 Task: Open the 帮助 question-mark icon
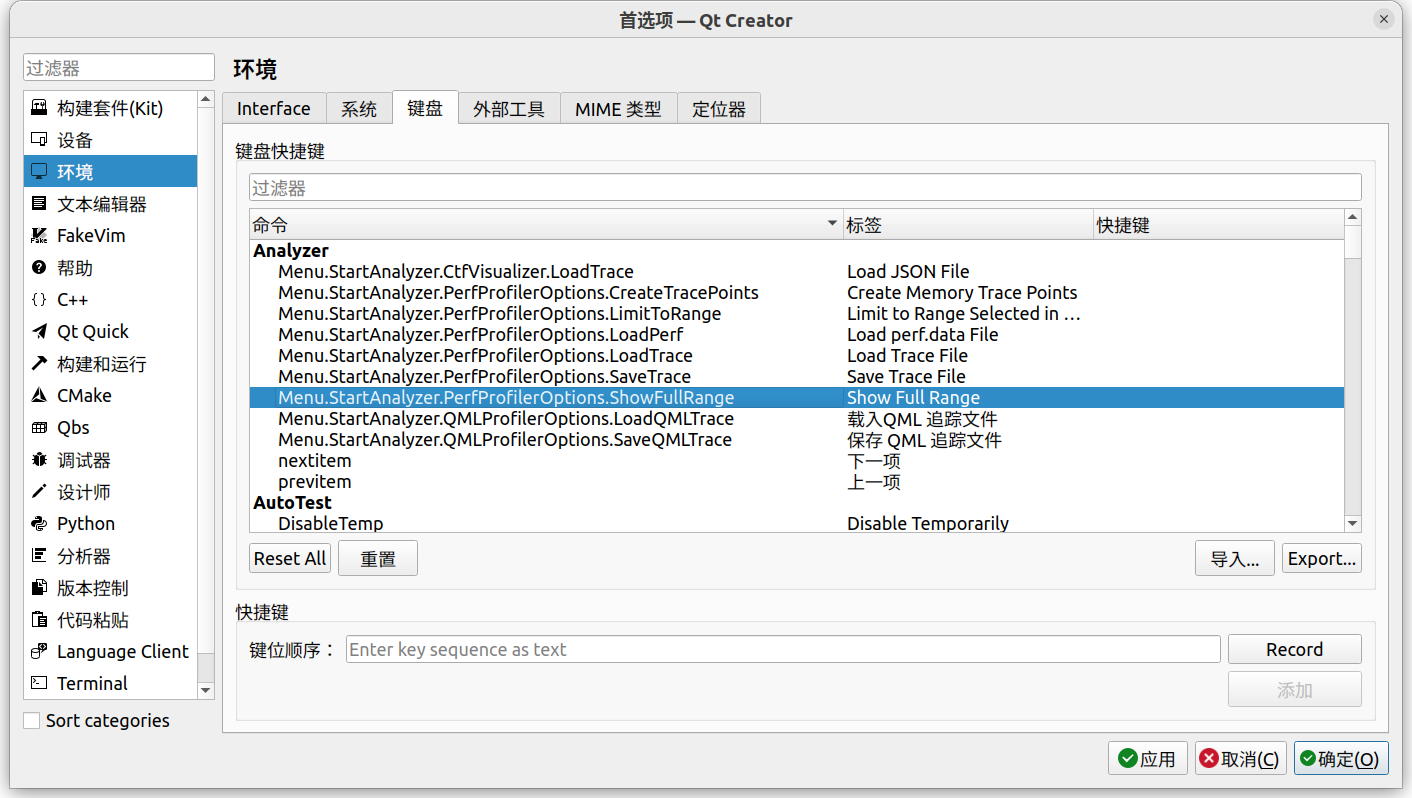click(x=39, y=268)
